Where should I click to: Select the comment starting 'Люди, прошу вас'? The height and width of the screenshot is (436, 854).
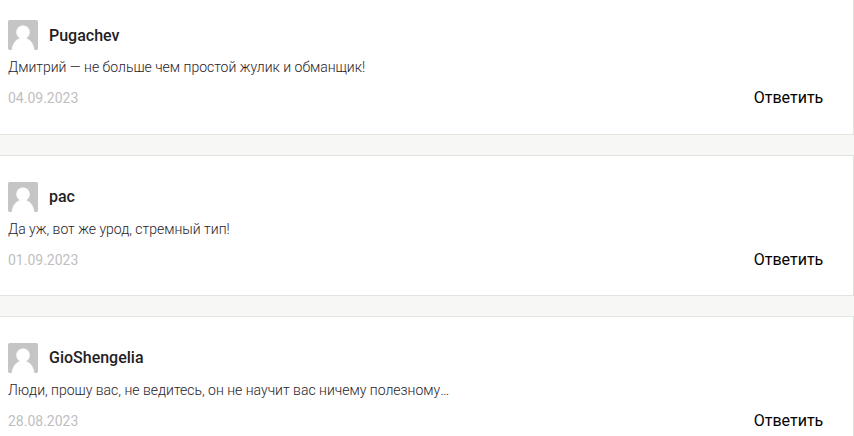pos(228,390)
